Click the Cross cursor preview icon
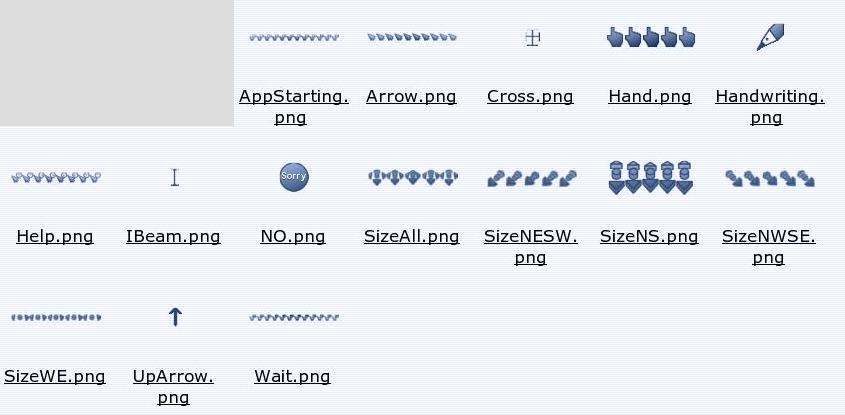Screen dimensions: 845x415 532,38
